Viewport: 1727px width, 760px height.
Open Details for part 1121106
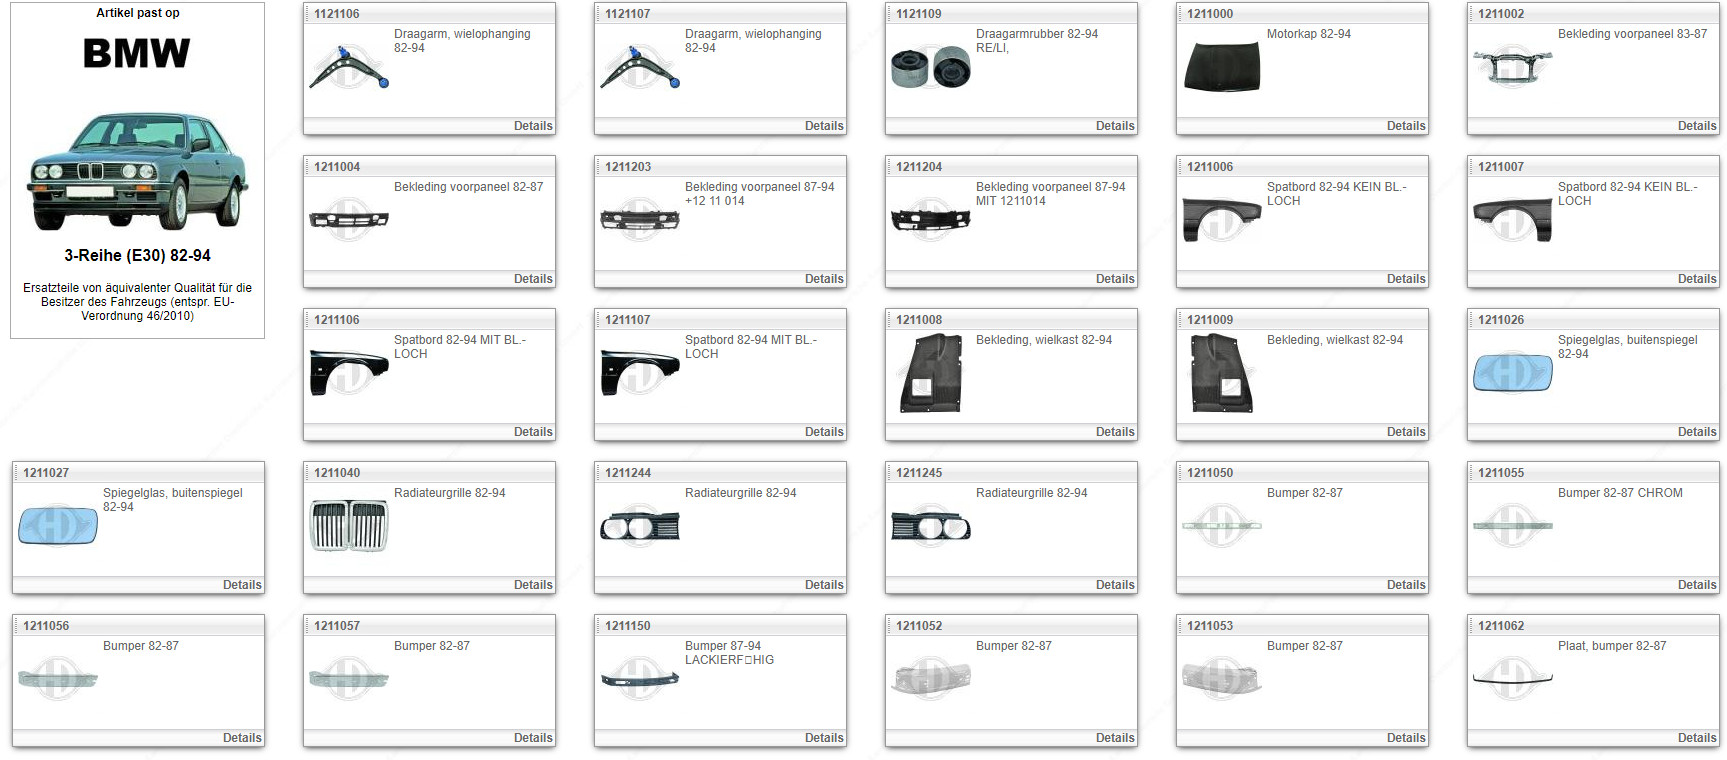533,126
